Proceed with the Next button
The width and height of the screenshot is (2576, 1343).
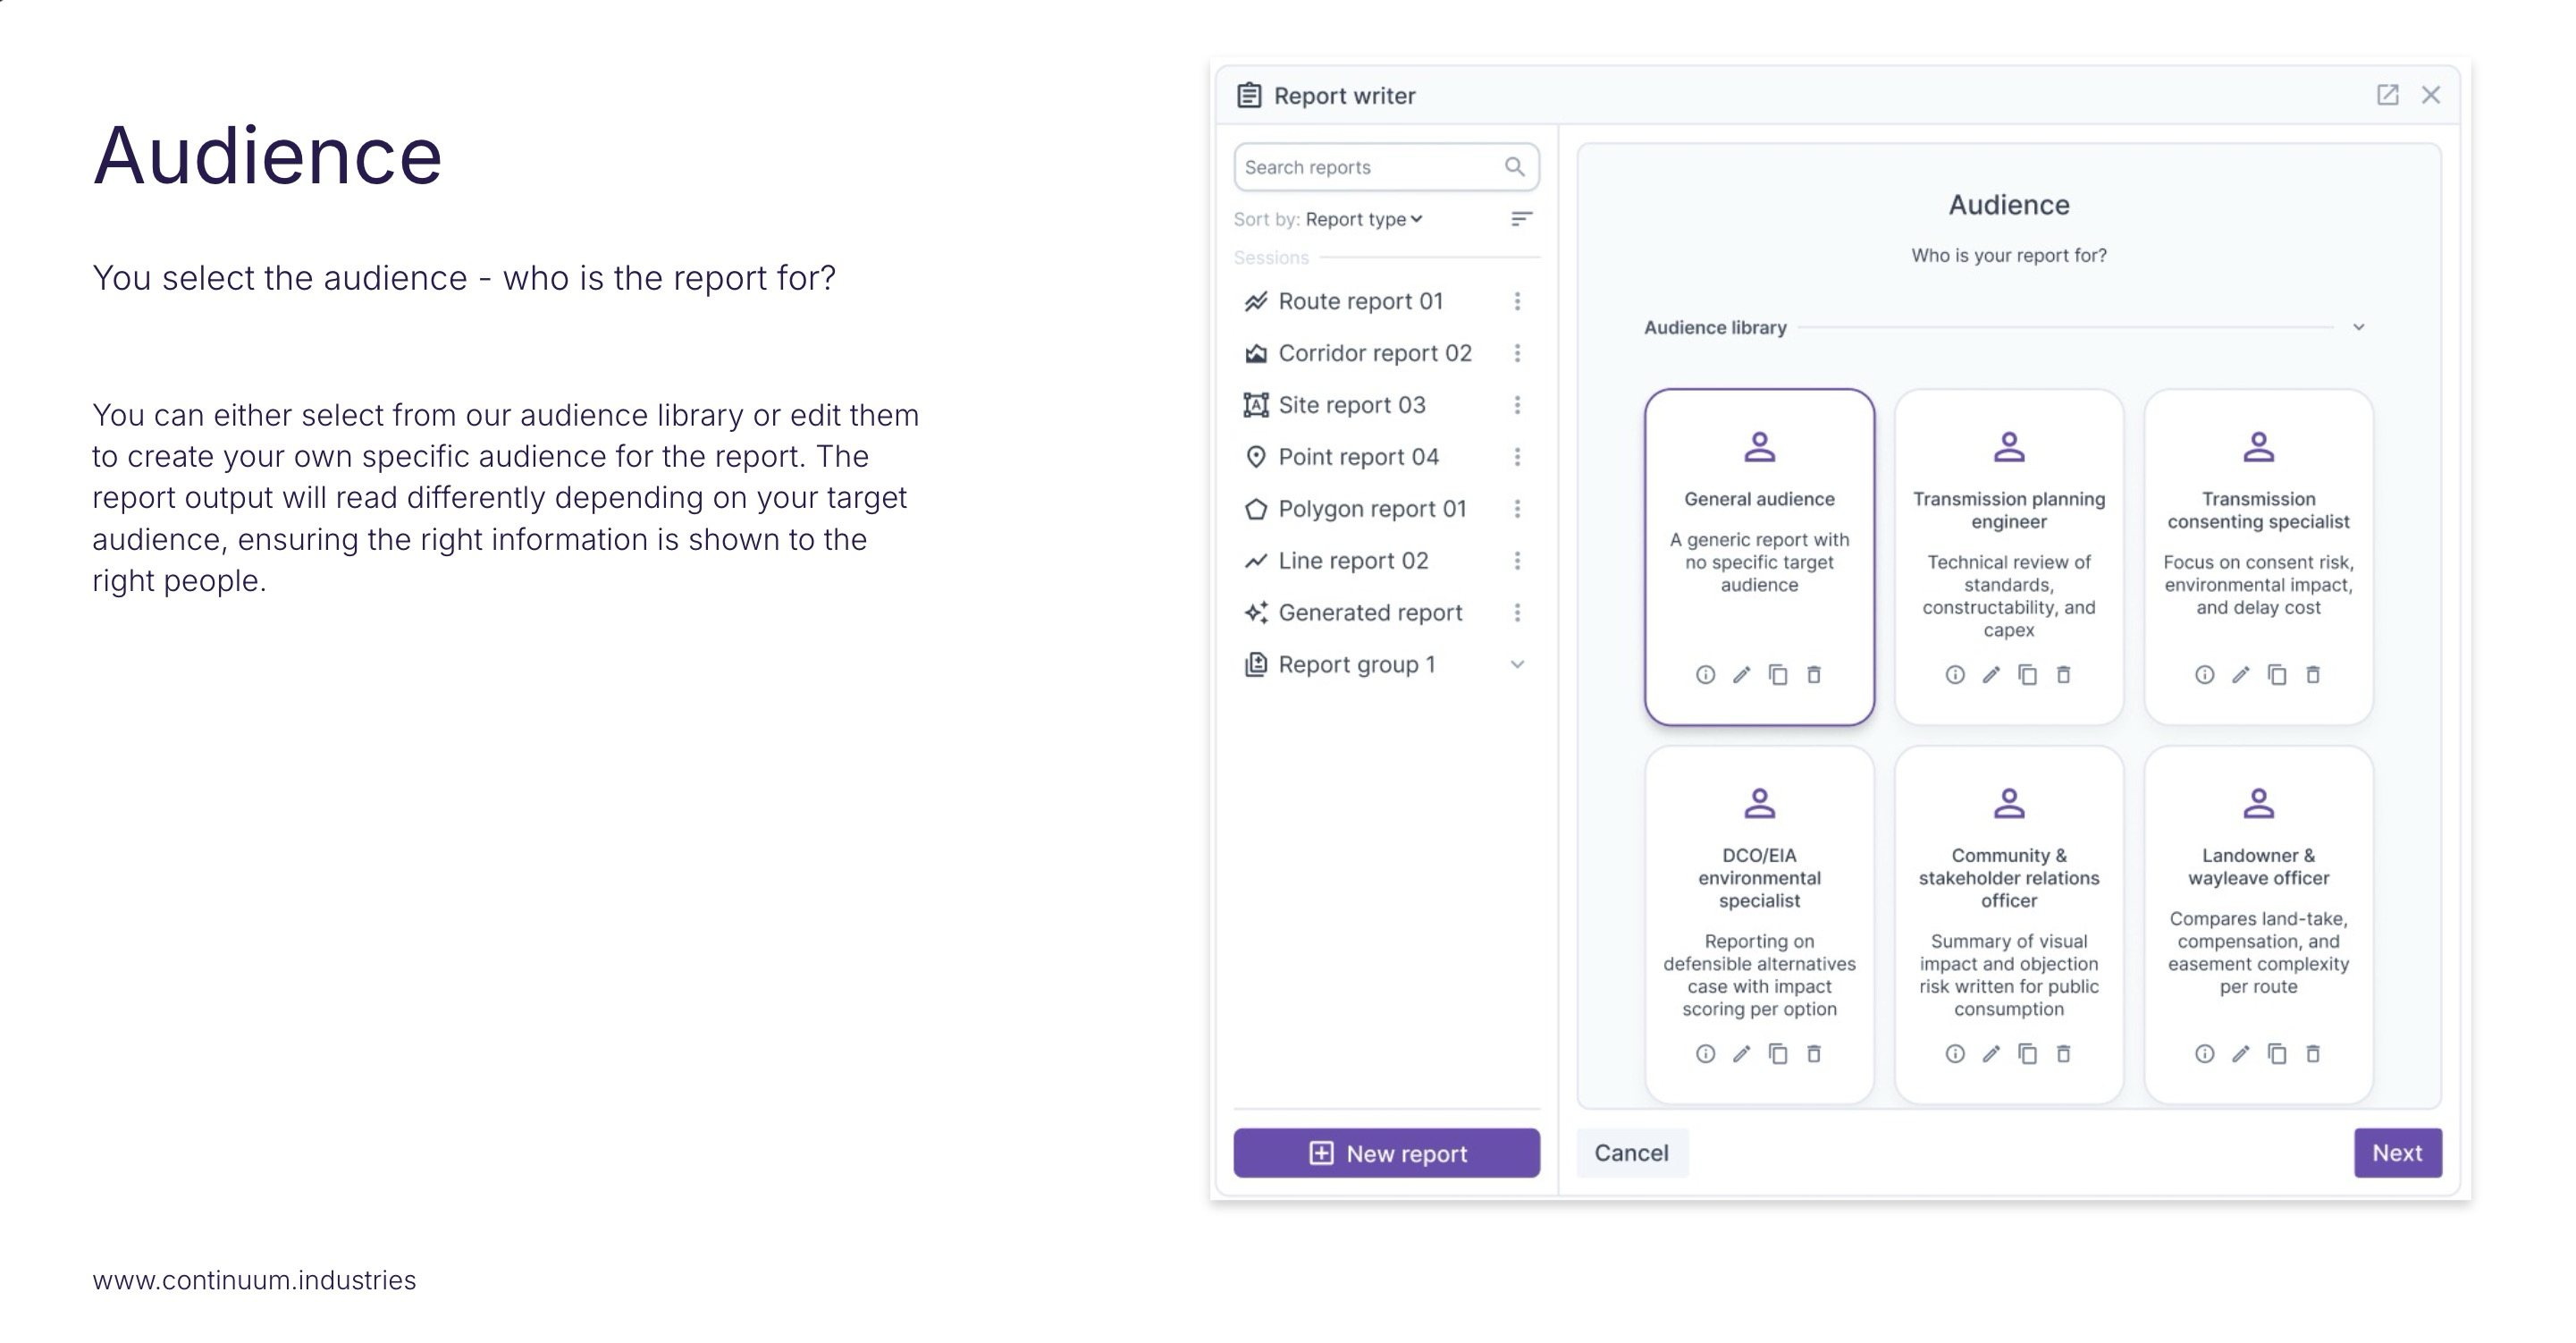click(x=2397, y=1153)
